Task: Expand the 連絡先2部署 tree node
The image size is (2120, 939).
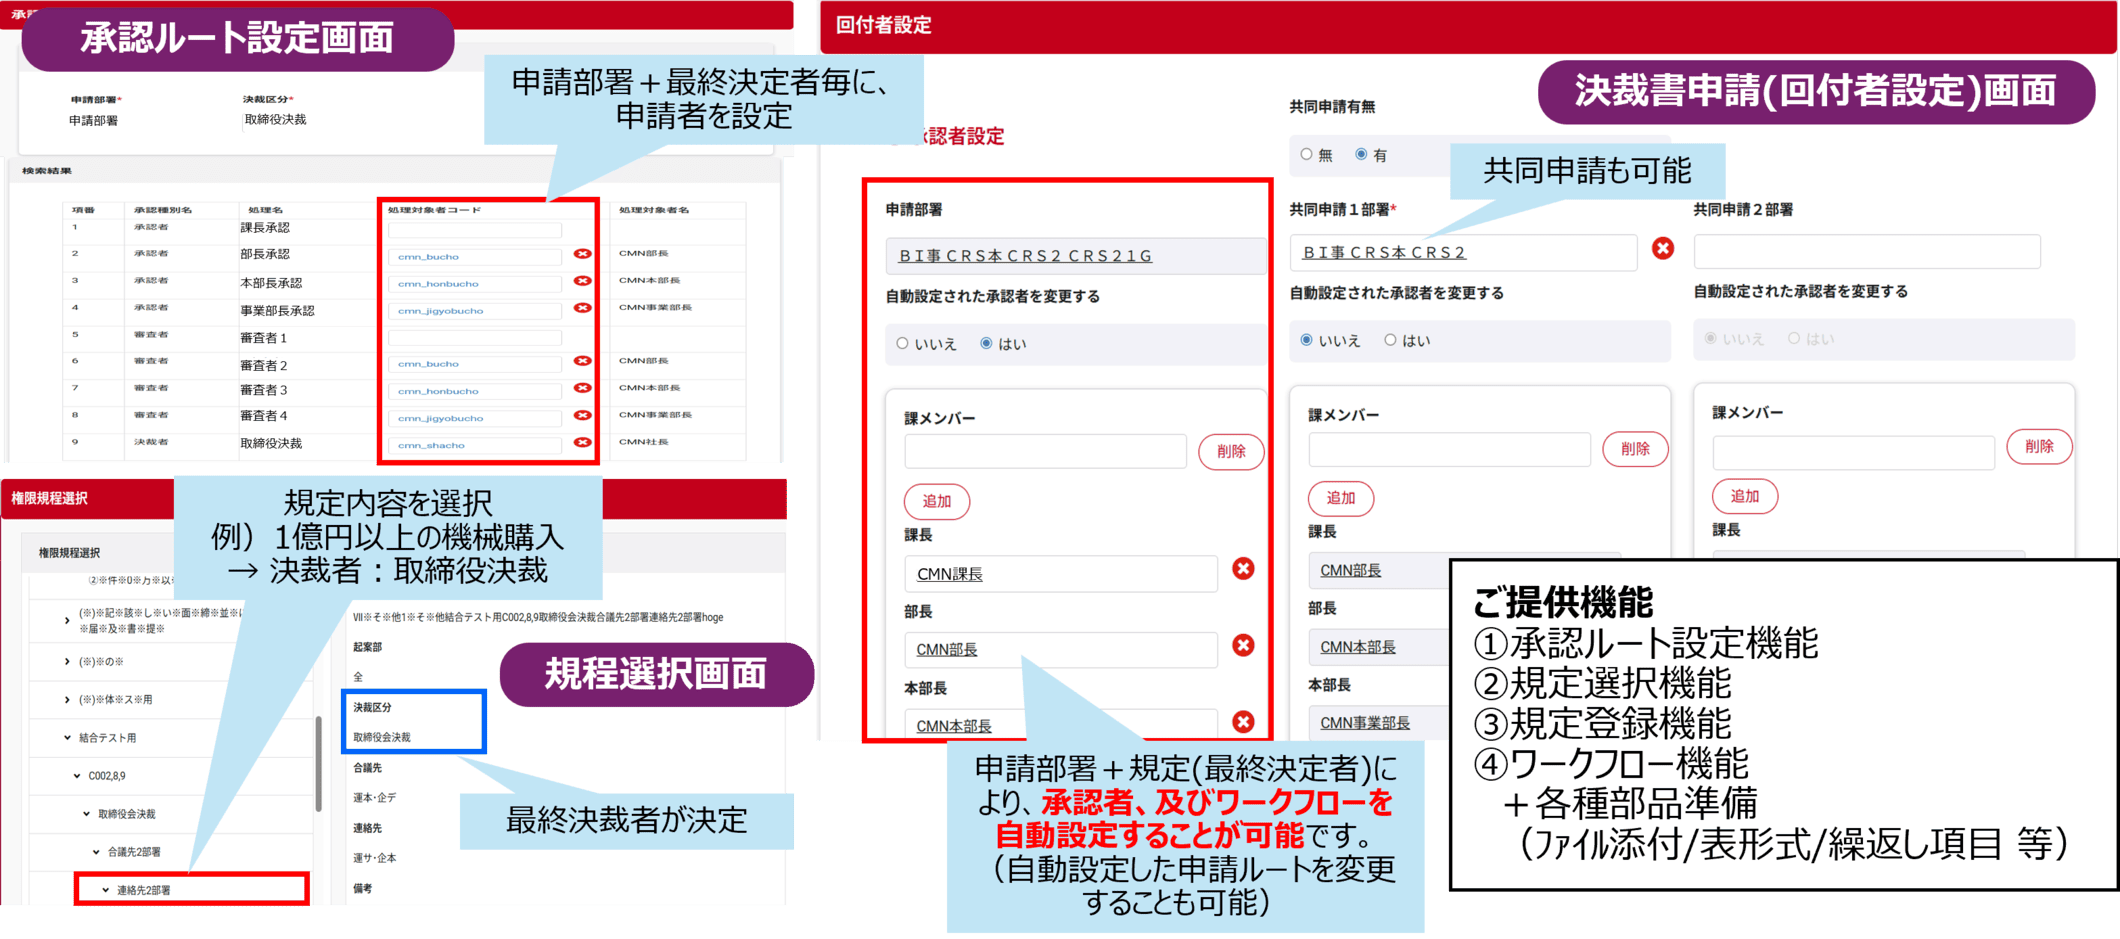Action: pyautogui.click(x=106, y=890)
